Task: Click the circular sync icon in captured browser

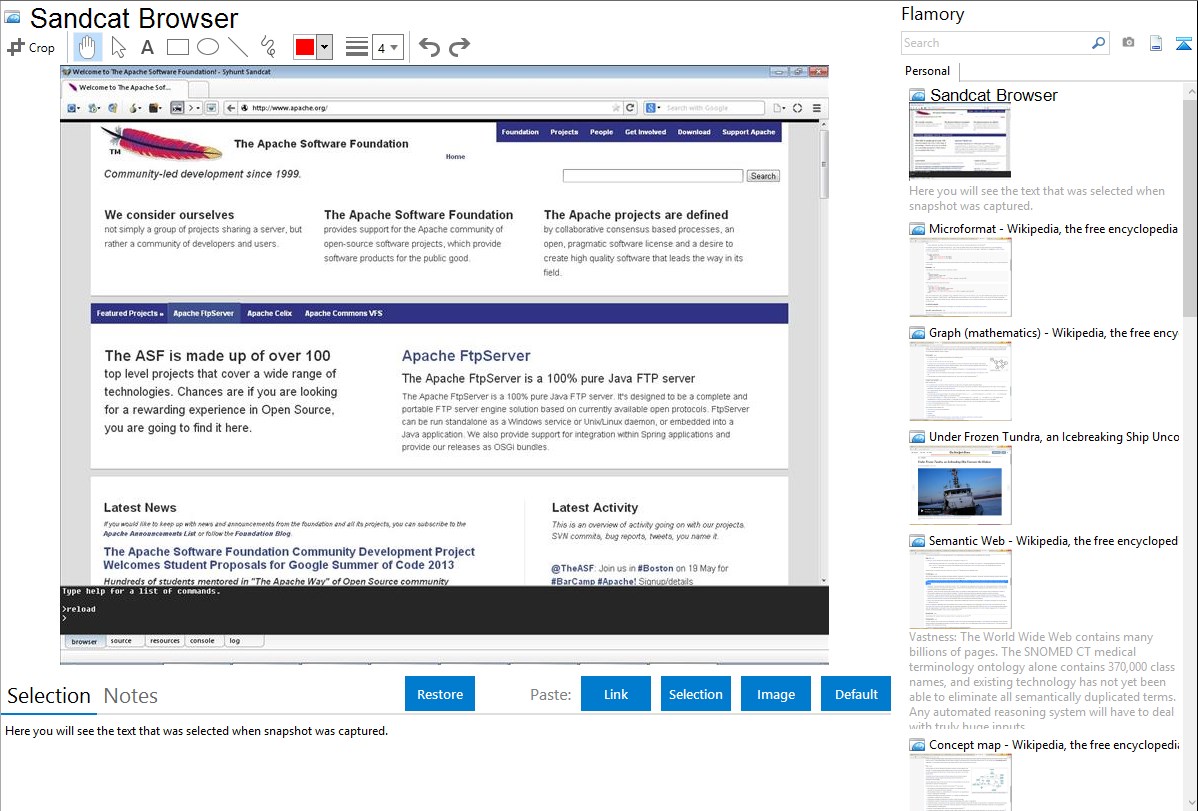Action: [x=798, y=108]
